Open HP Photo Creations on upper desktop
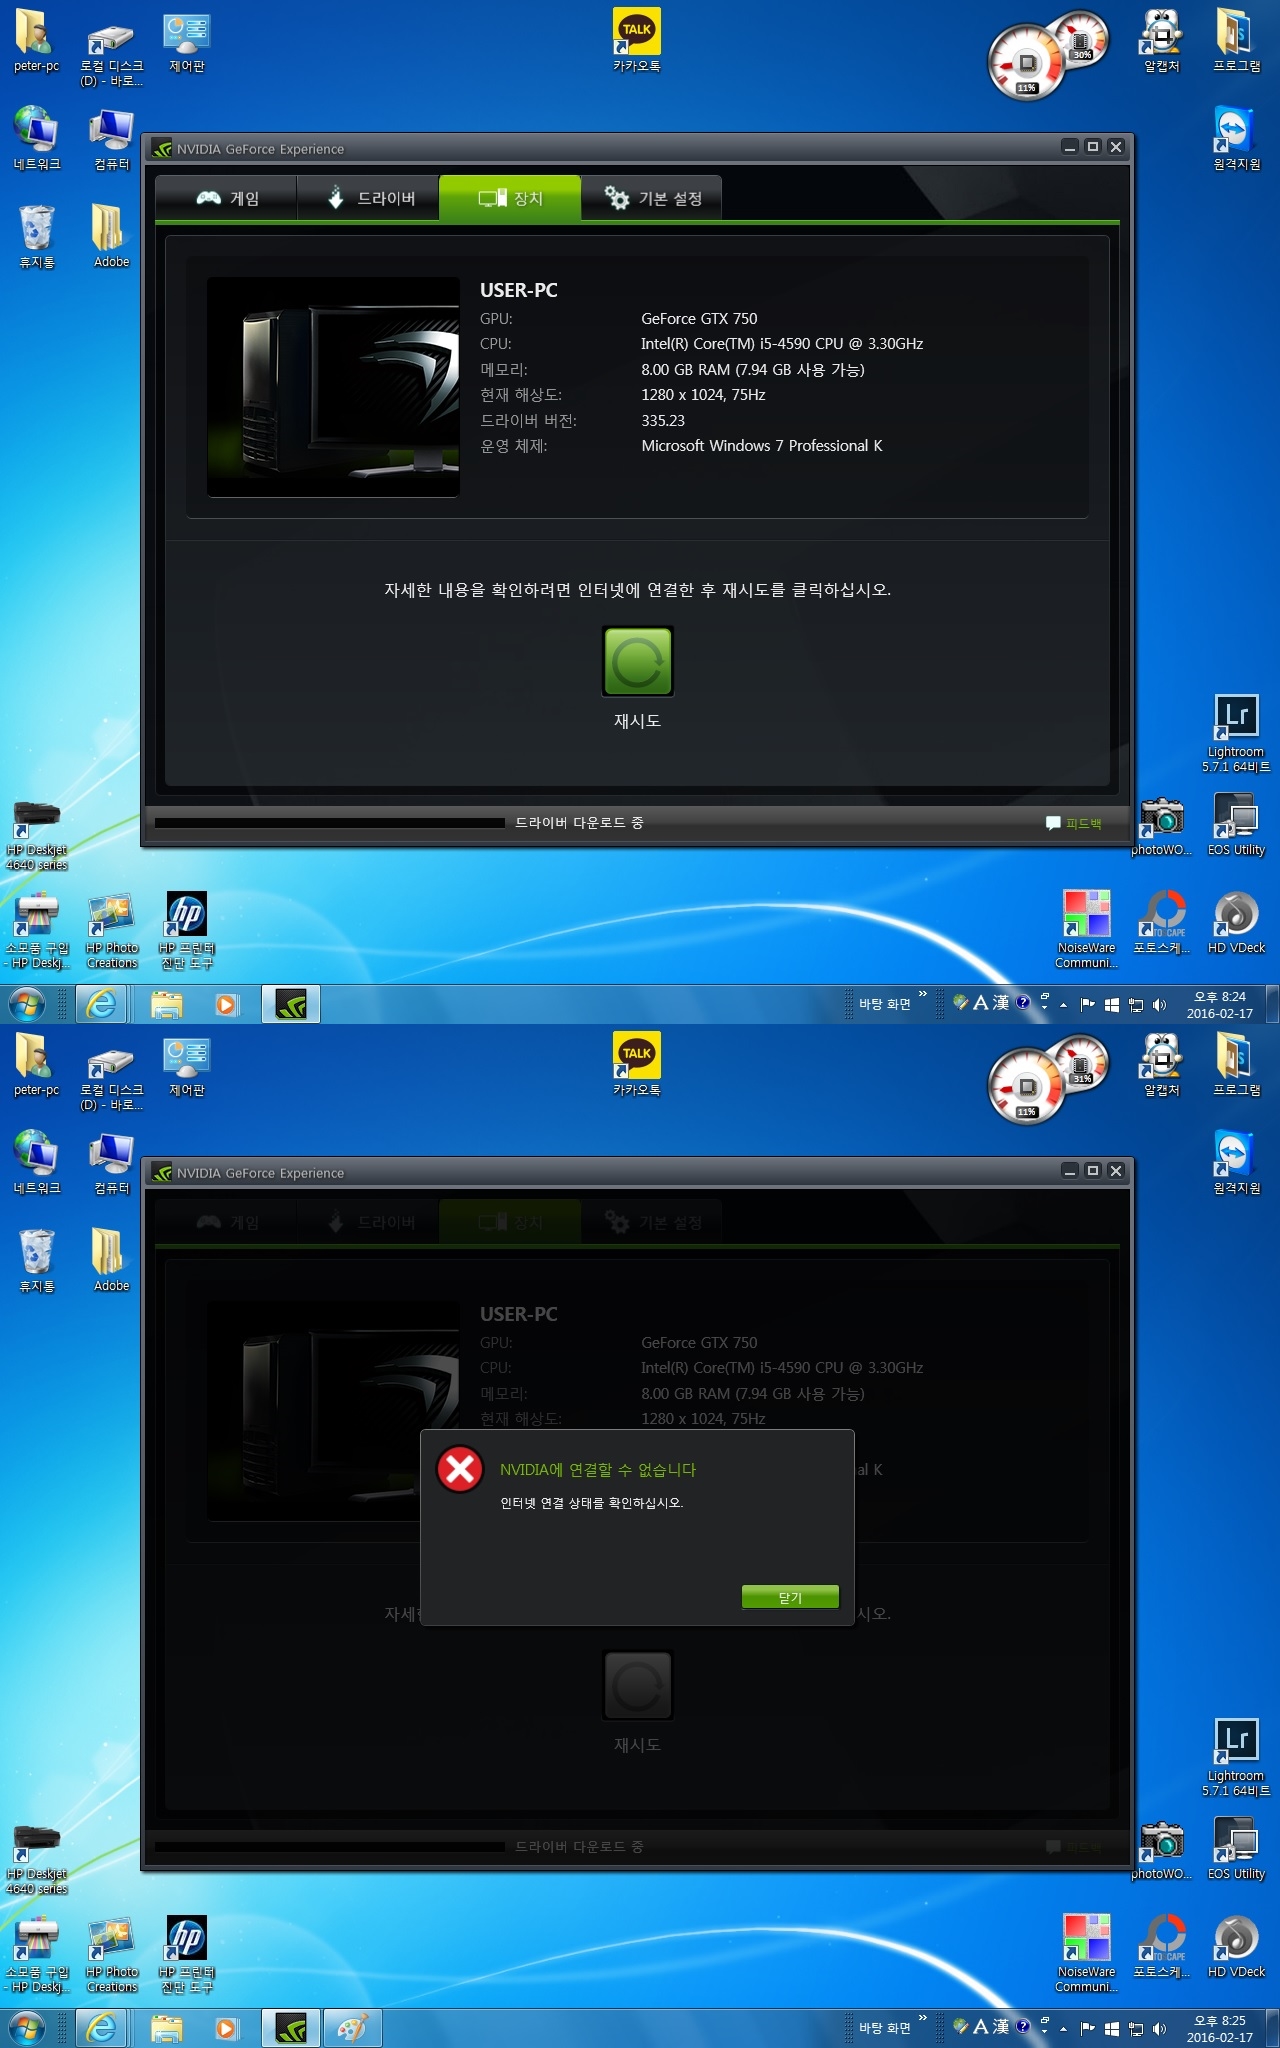The width and height of the screenshot is (1280, 2048). click(x=112, y=931)
